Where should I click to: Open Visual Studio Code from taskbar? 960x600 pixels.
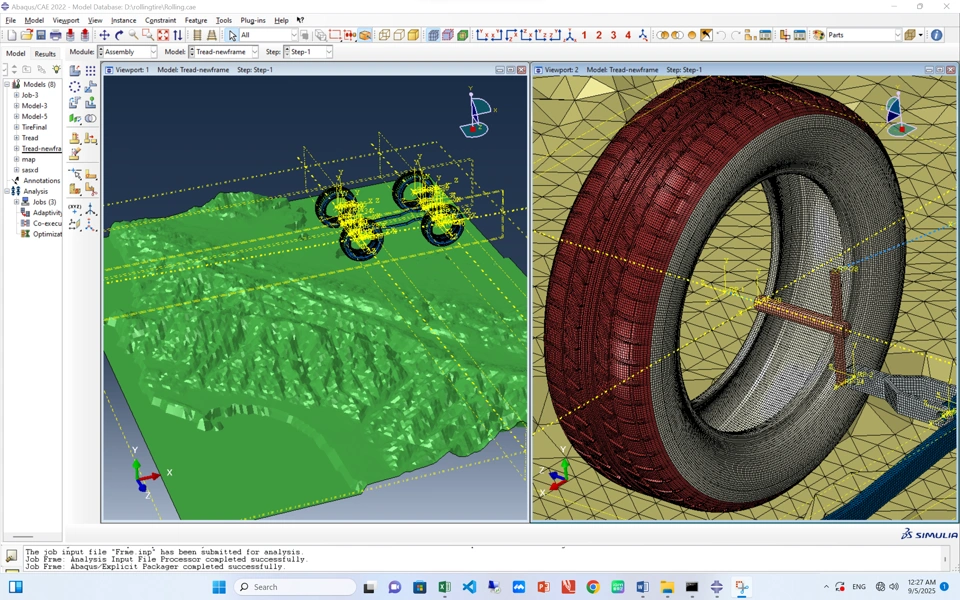click(x=469, y=587)
